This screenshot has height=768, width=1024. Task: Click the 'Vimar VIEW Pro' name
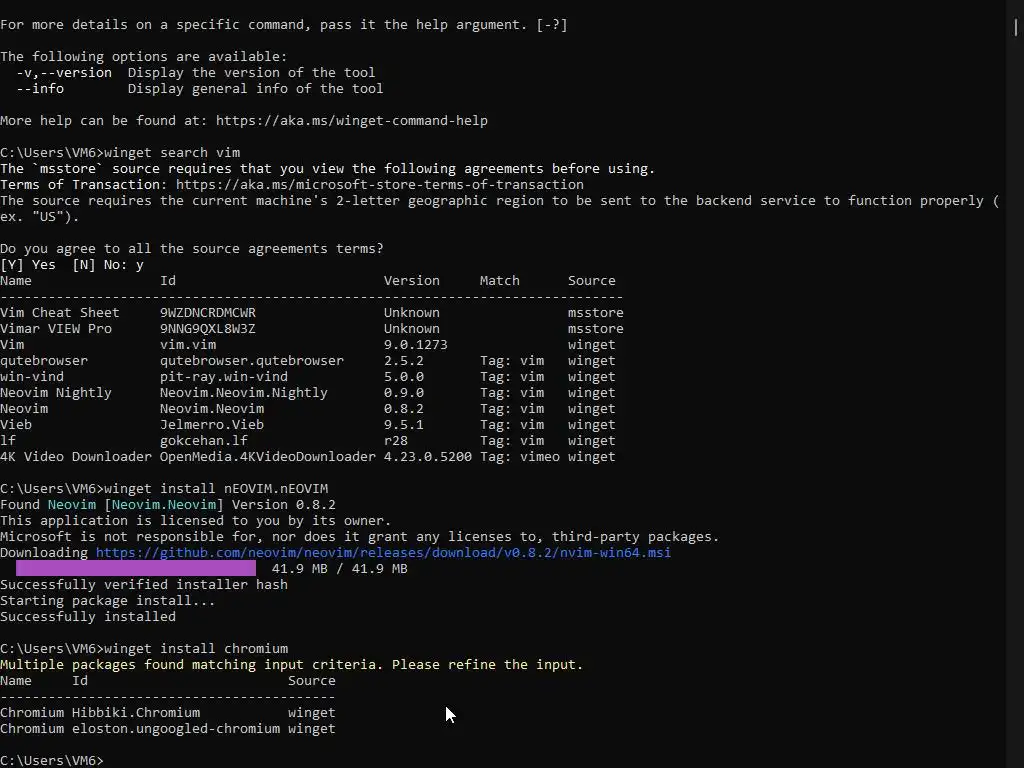point(56,328)
